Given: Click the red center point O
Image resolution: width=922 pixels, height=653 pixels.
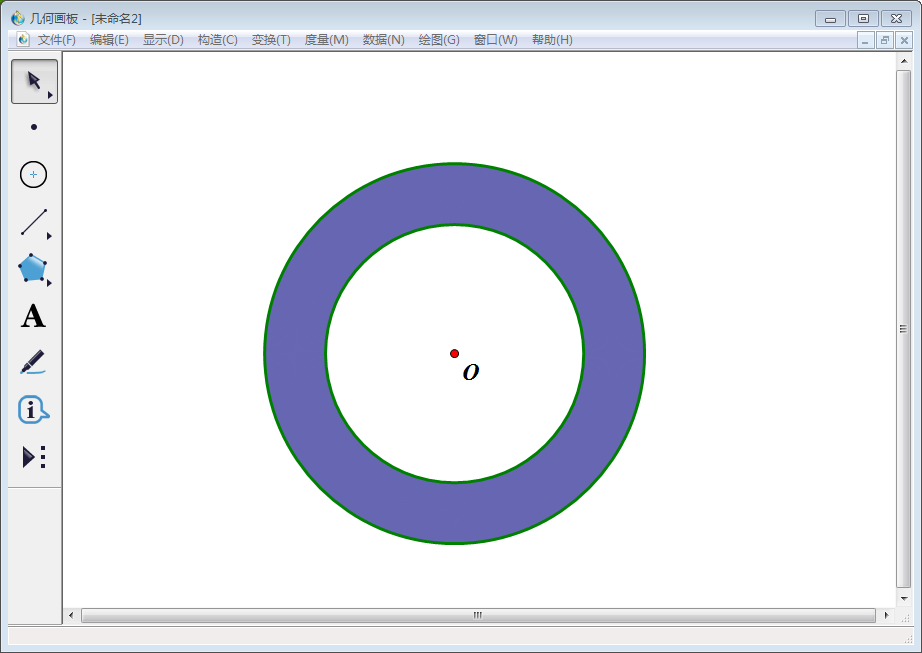Looking at the screenshot, I should pos(454,354).
